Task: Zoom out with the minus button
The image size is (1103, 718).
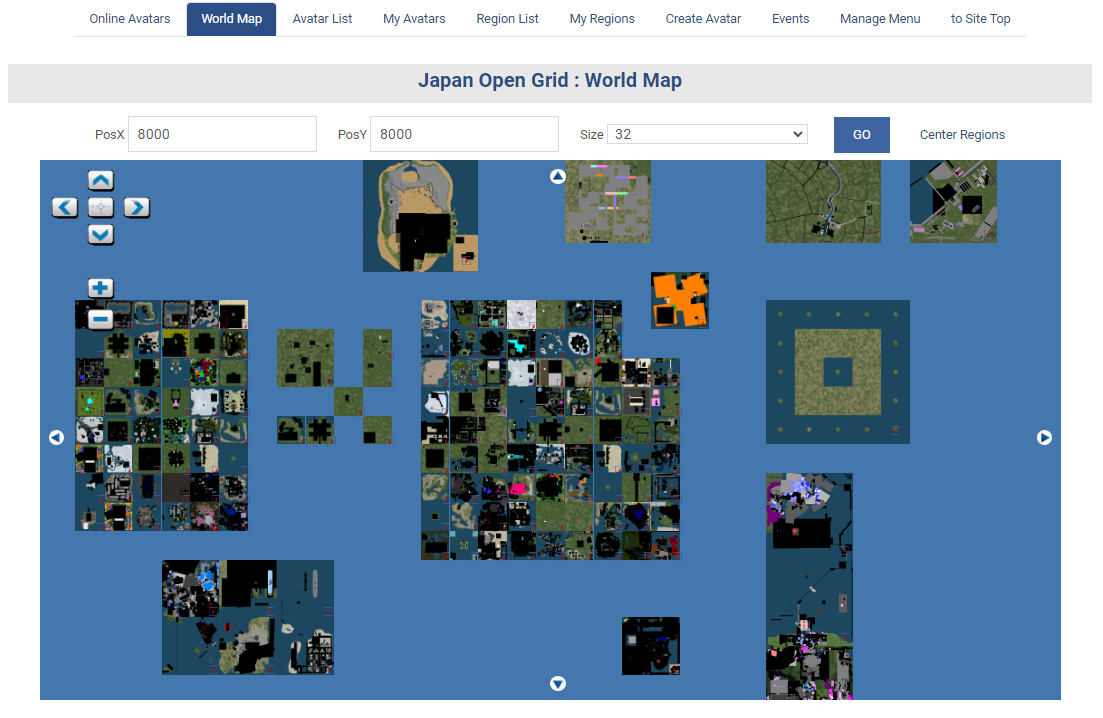Action: [x=100, y=320]
